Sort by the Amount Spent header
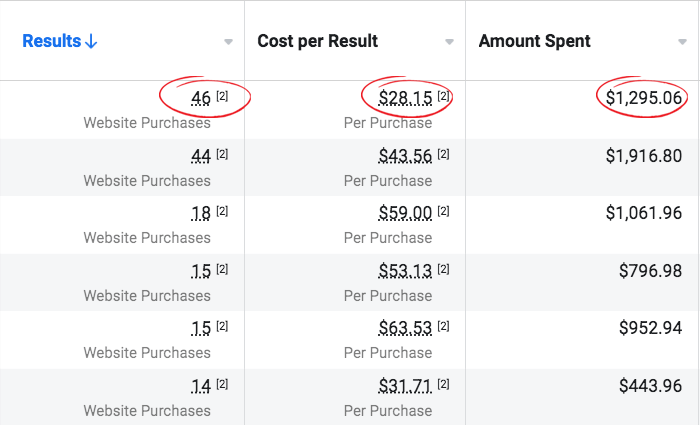 (x=534, y=41)
